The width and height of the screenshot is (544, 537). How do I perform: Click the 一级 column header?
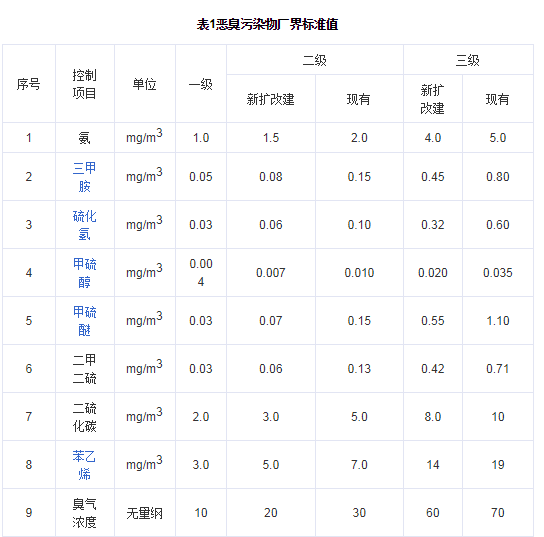click(201, 84)
